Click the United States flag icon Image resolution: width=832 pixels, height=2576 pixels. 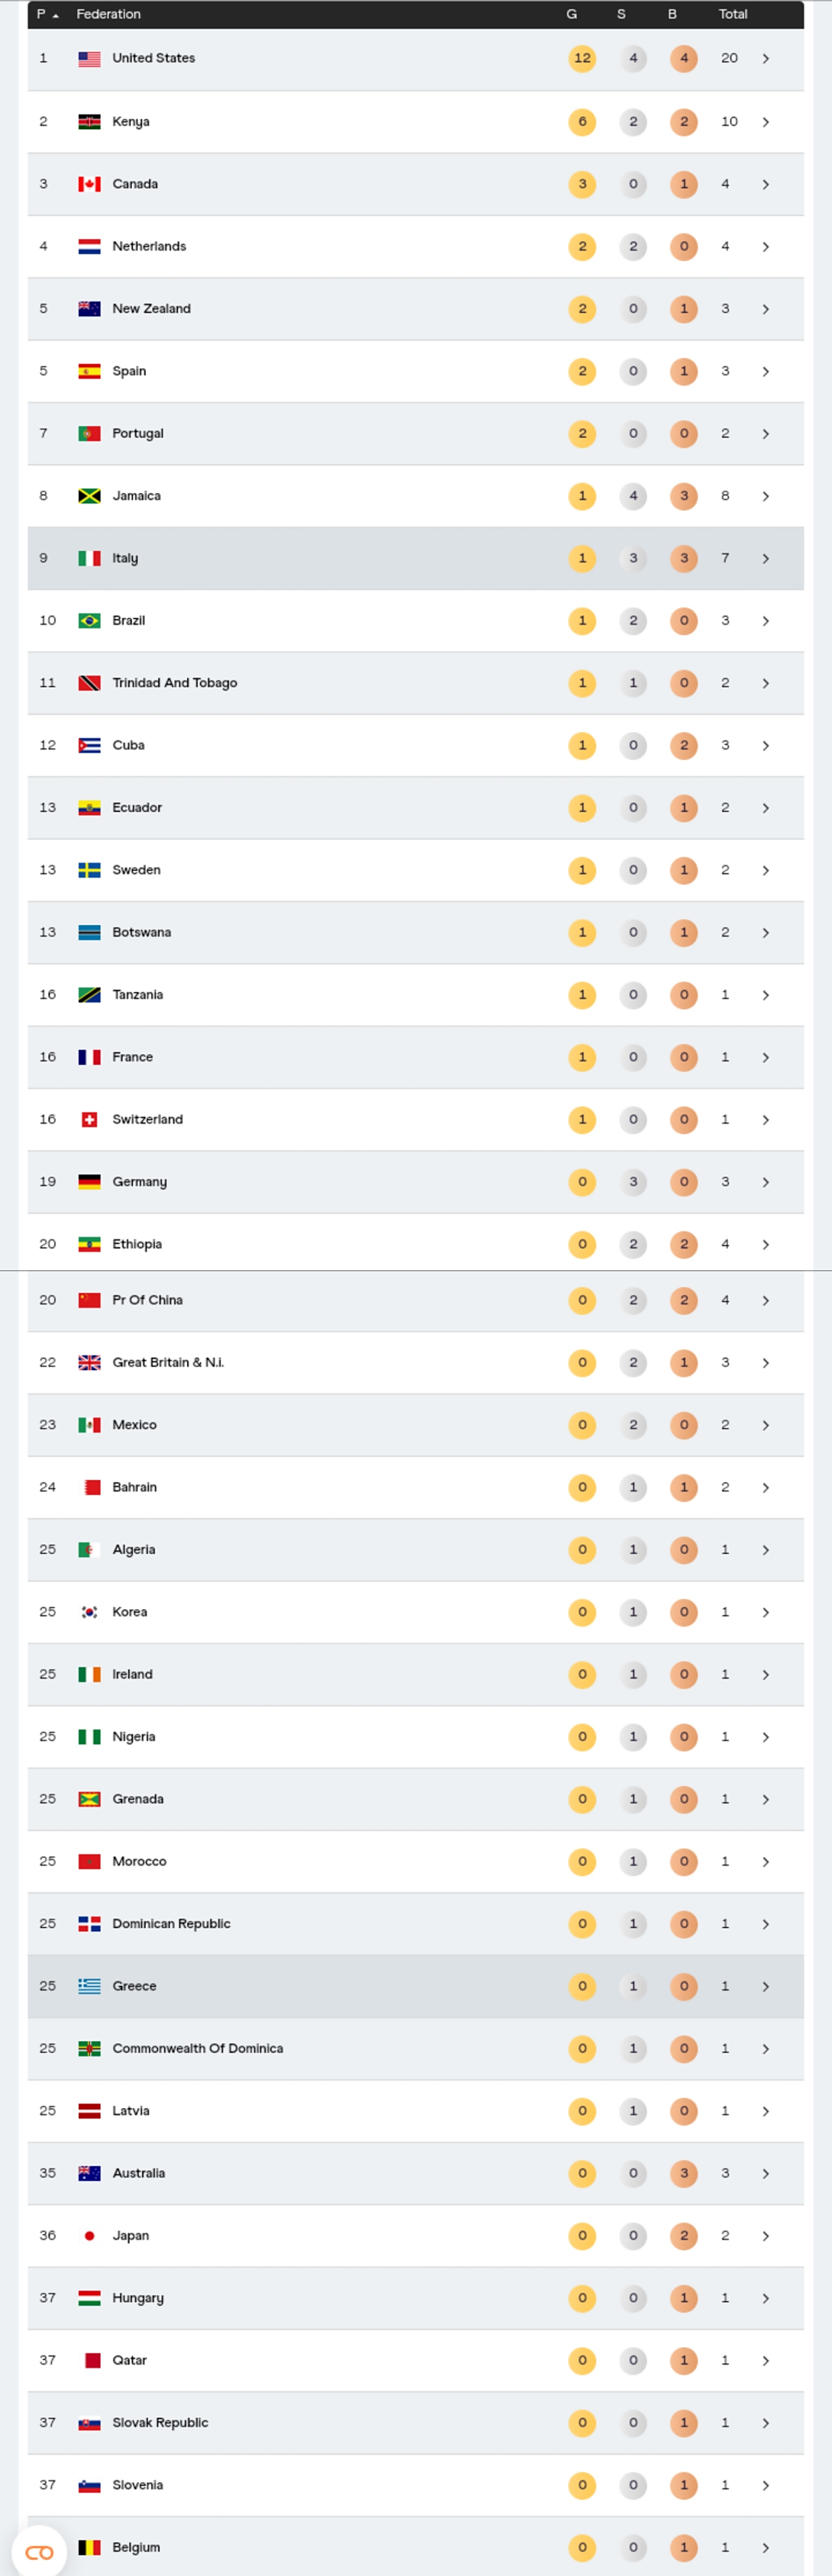click(x=89, y=59)
